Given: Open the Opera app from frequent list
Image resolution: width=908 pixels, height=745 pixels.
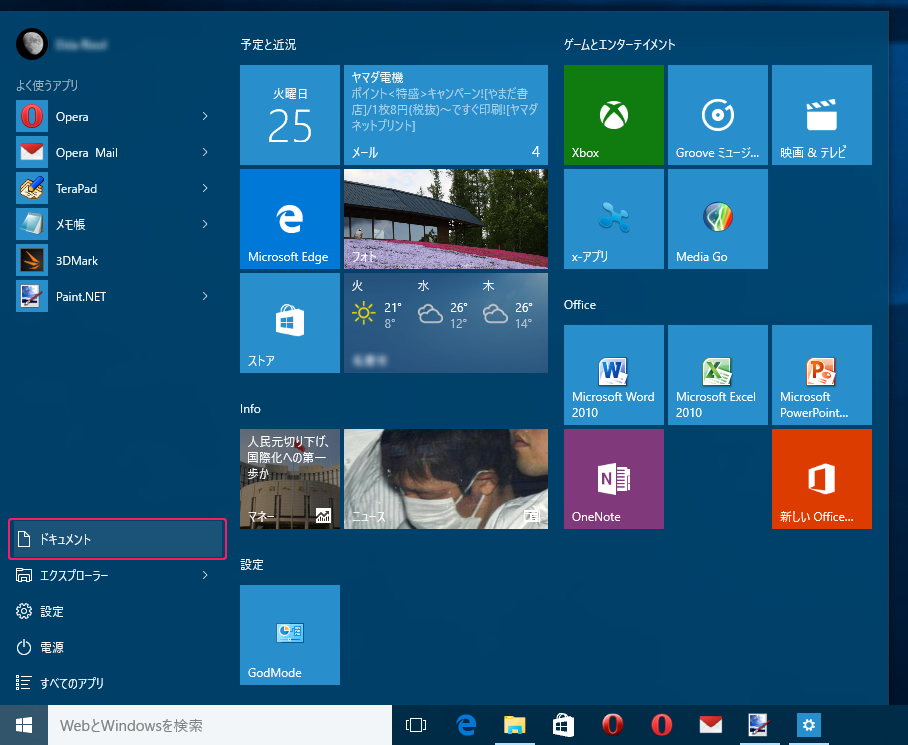Looking at the screenshot, I should tap(112, 116).
